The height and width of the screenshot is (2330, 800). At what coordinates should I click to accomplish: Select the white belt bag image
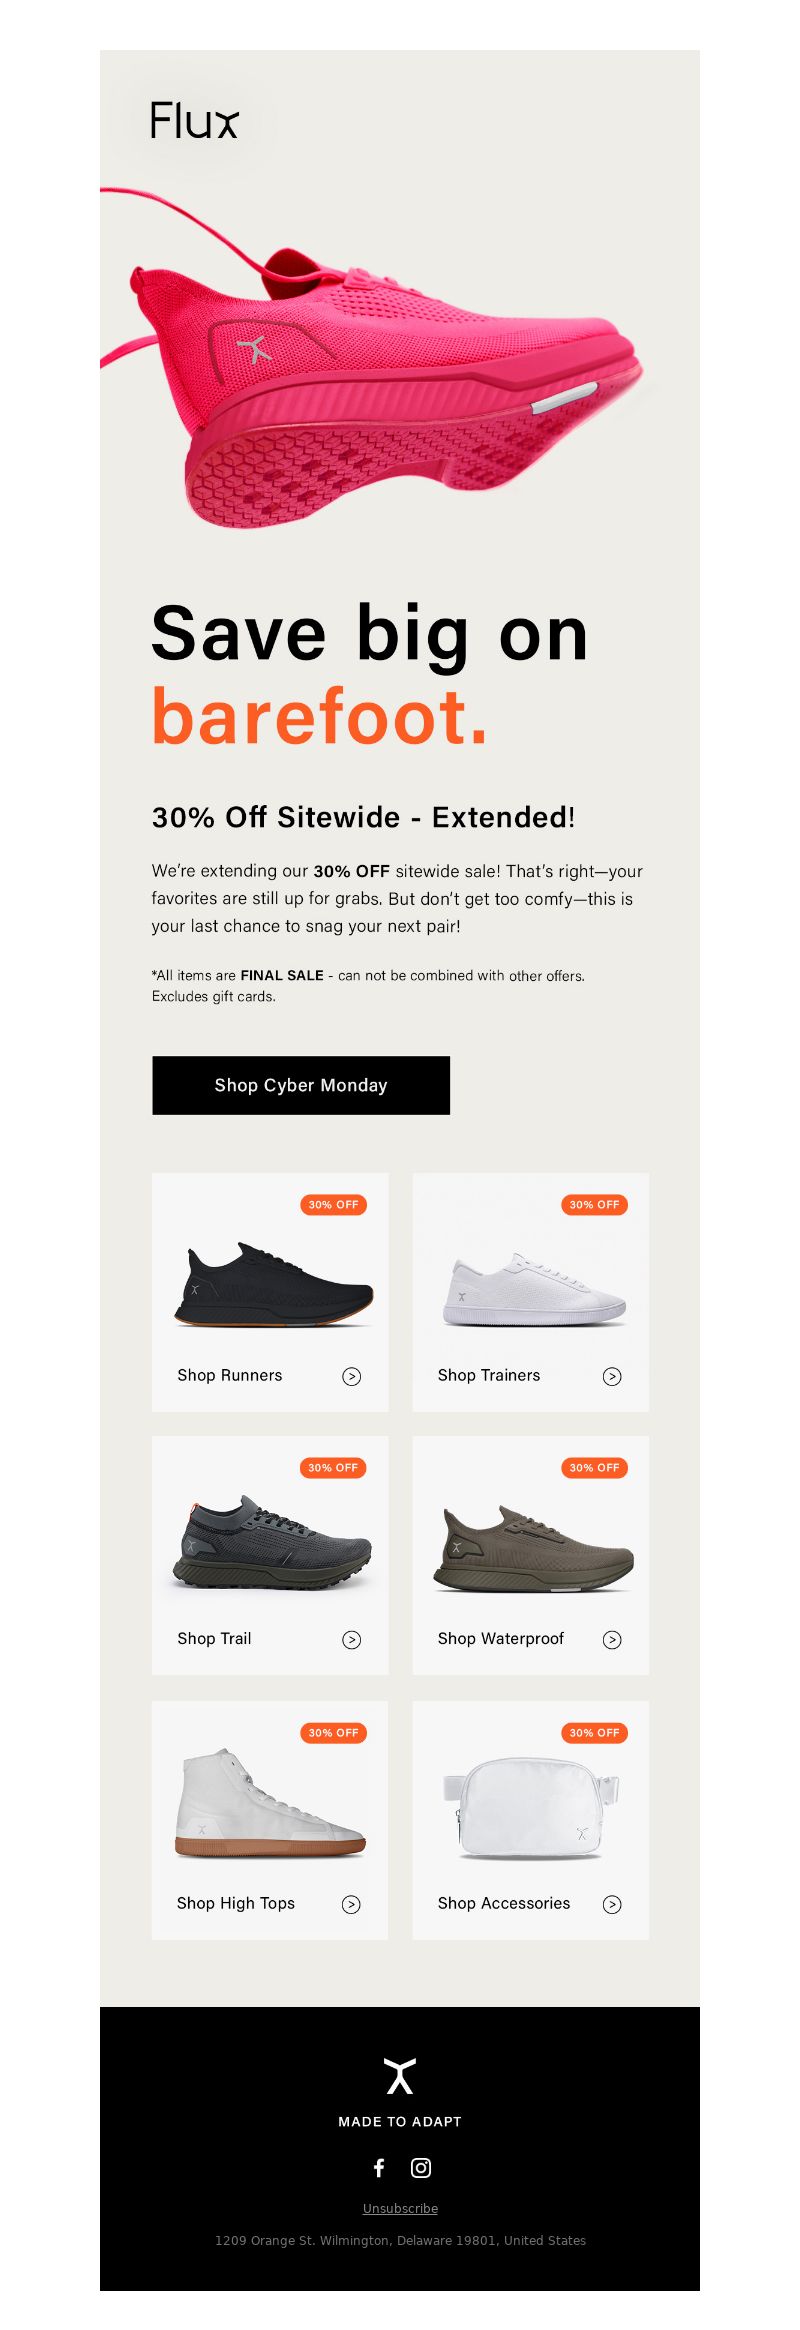(531, 1808)
